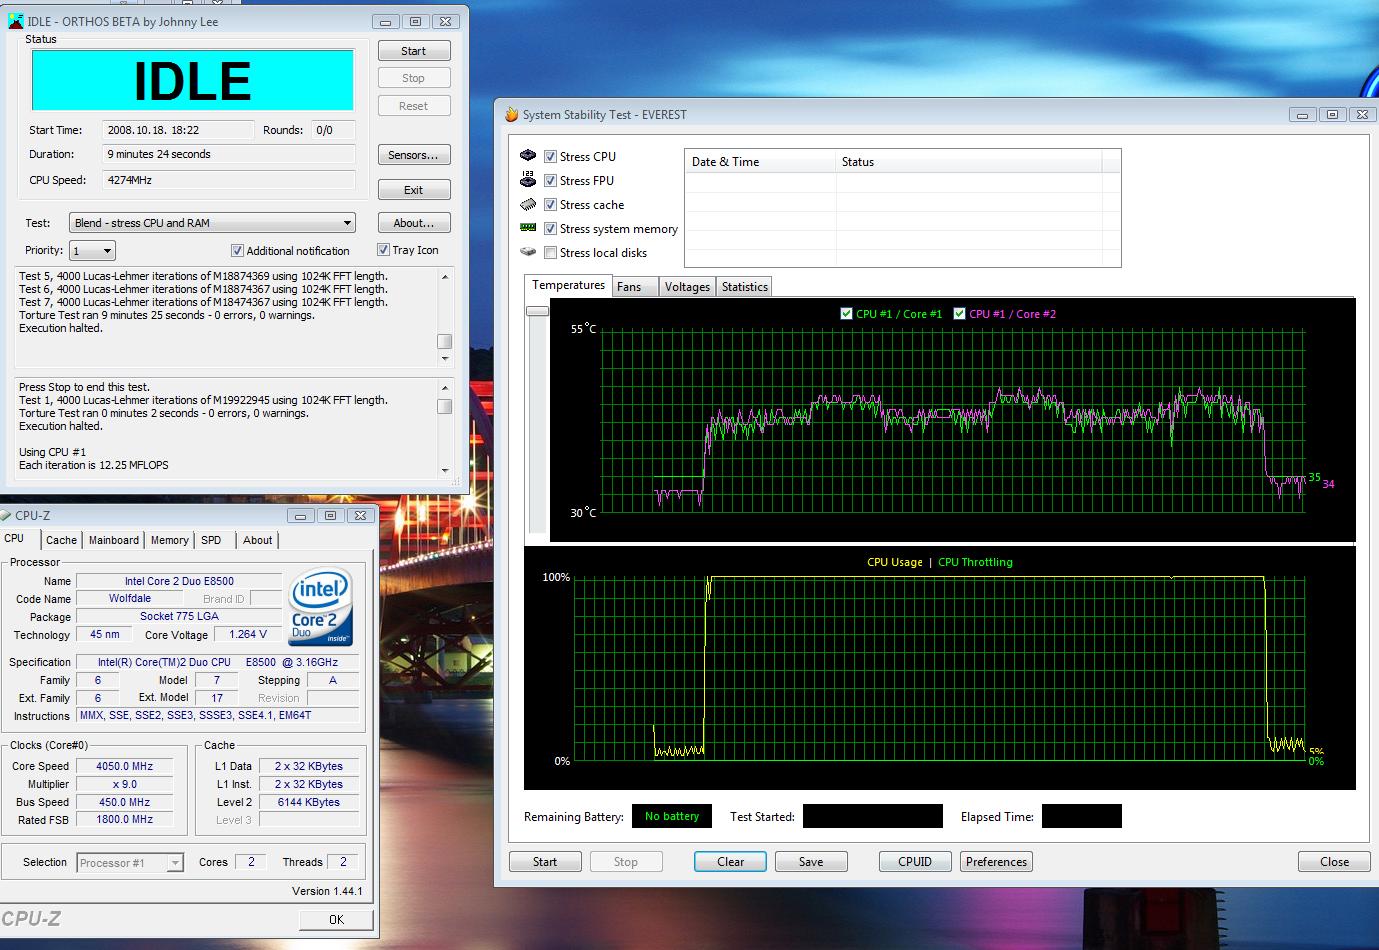Click the Stress FPU icon
Viewport: 1379px width, 950px height.
528,180
